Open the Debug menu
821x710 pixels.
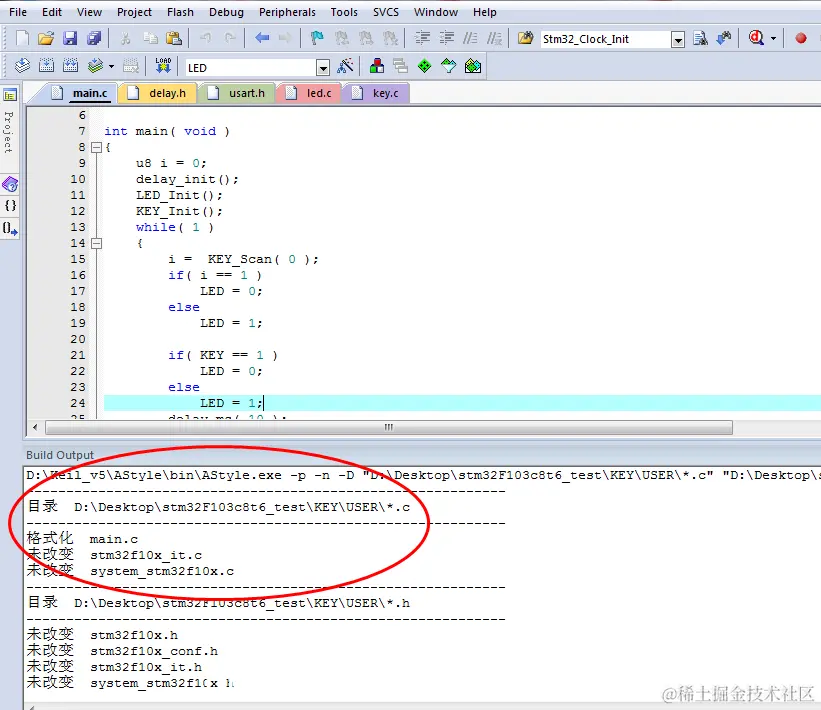click(226, 12)
